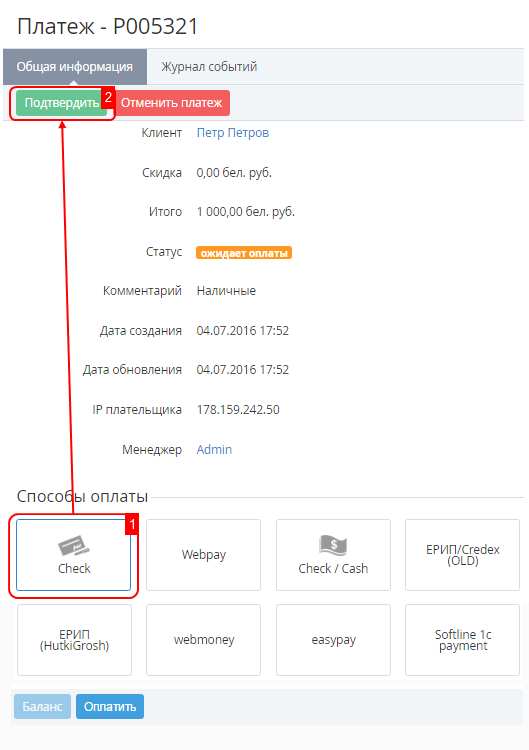This screenshot has width=529, height=750.
Task: Select easypay payment tile
Action: tap(333, 640)
